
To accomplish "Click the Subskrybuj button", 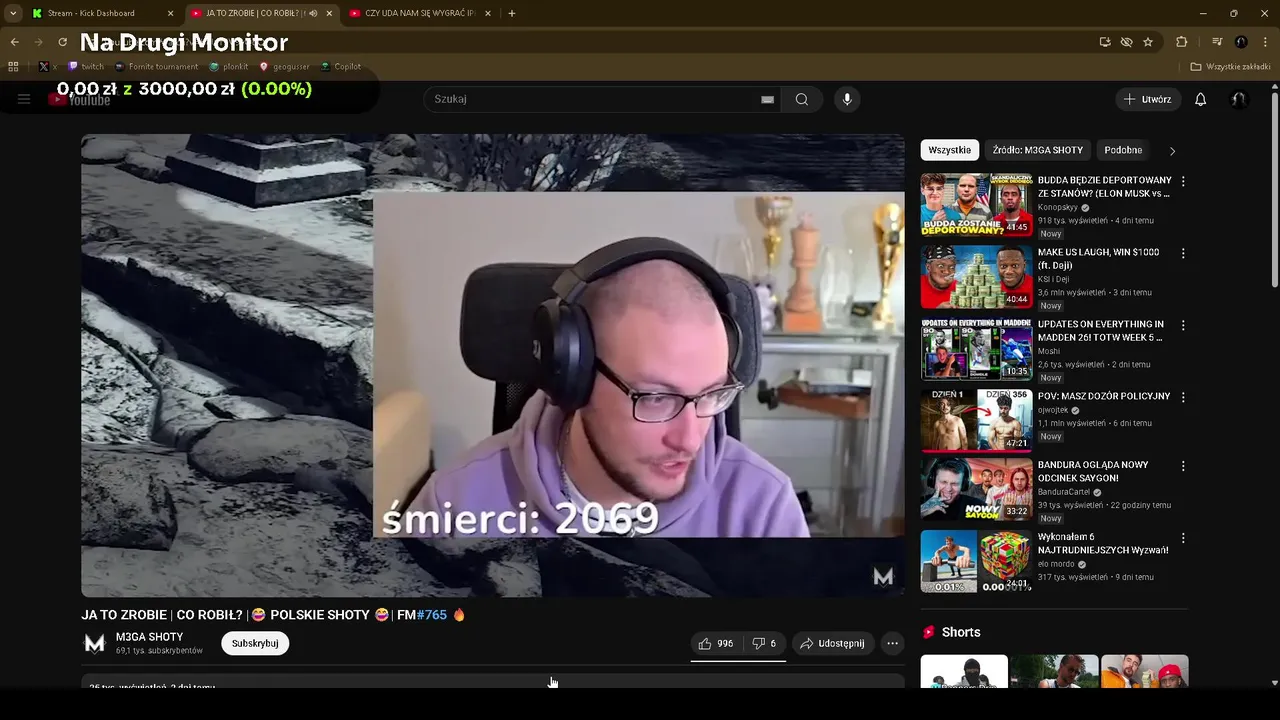I will point(255,643).
